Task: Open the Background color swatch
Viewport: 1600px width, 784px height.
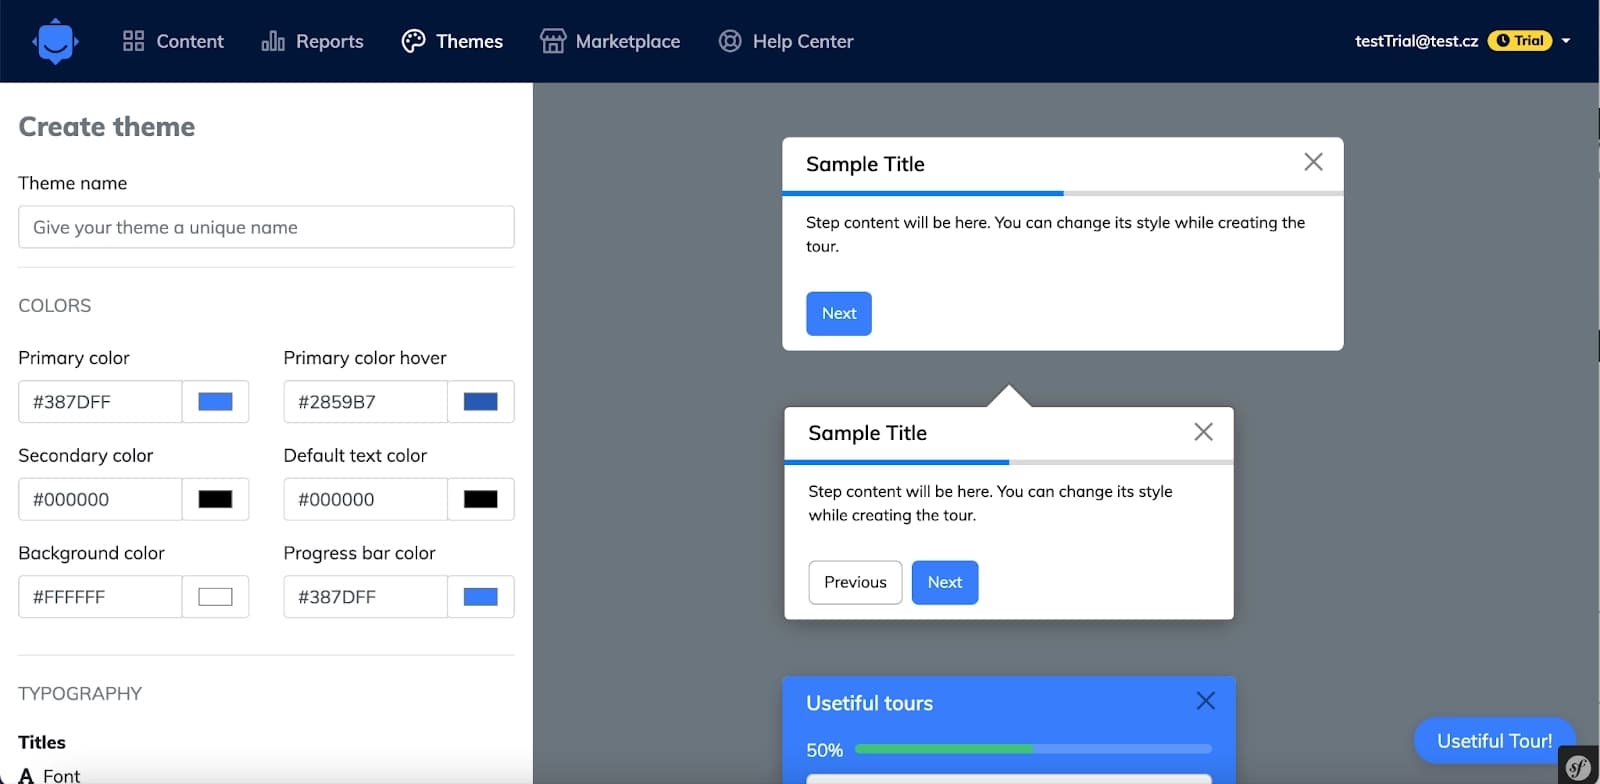Action: click(215, 597)
